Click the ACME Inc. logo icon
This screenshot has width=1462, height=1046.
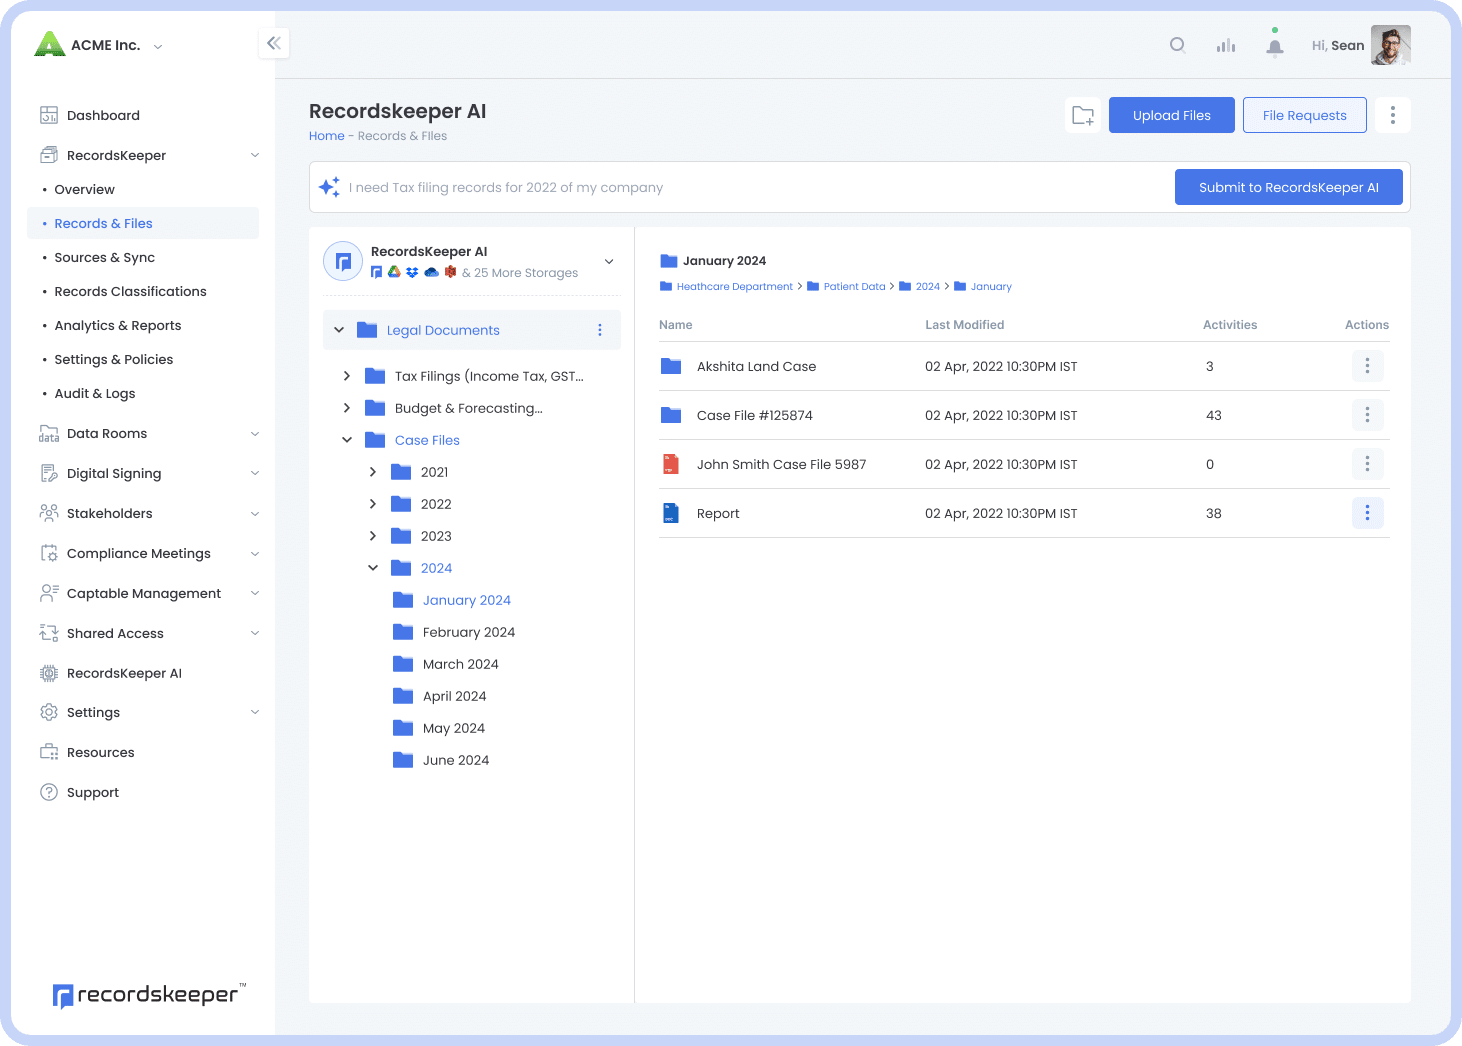[49, 44]
